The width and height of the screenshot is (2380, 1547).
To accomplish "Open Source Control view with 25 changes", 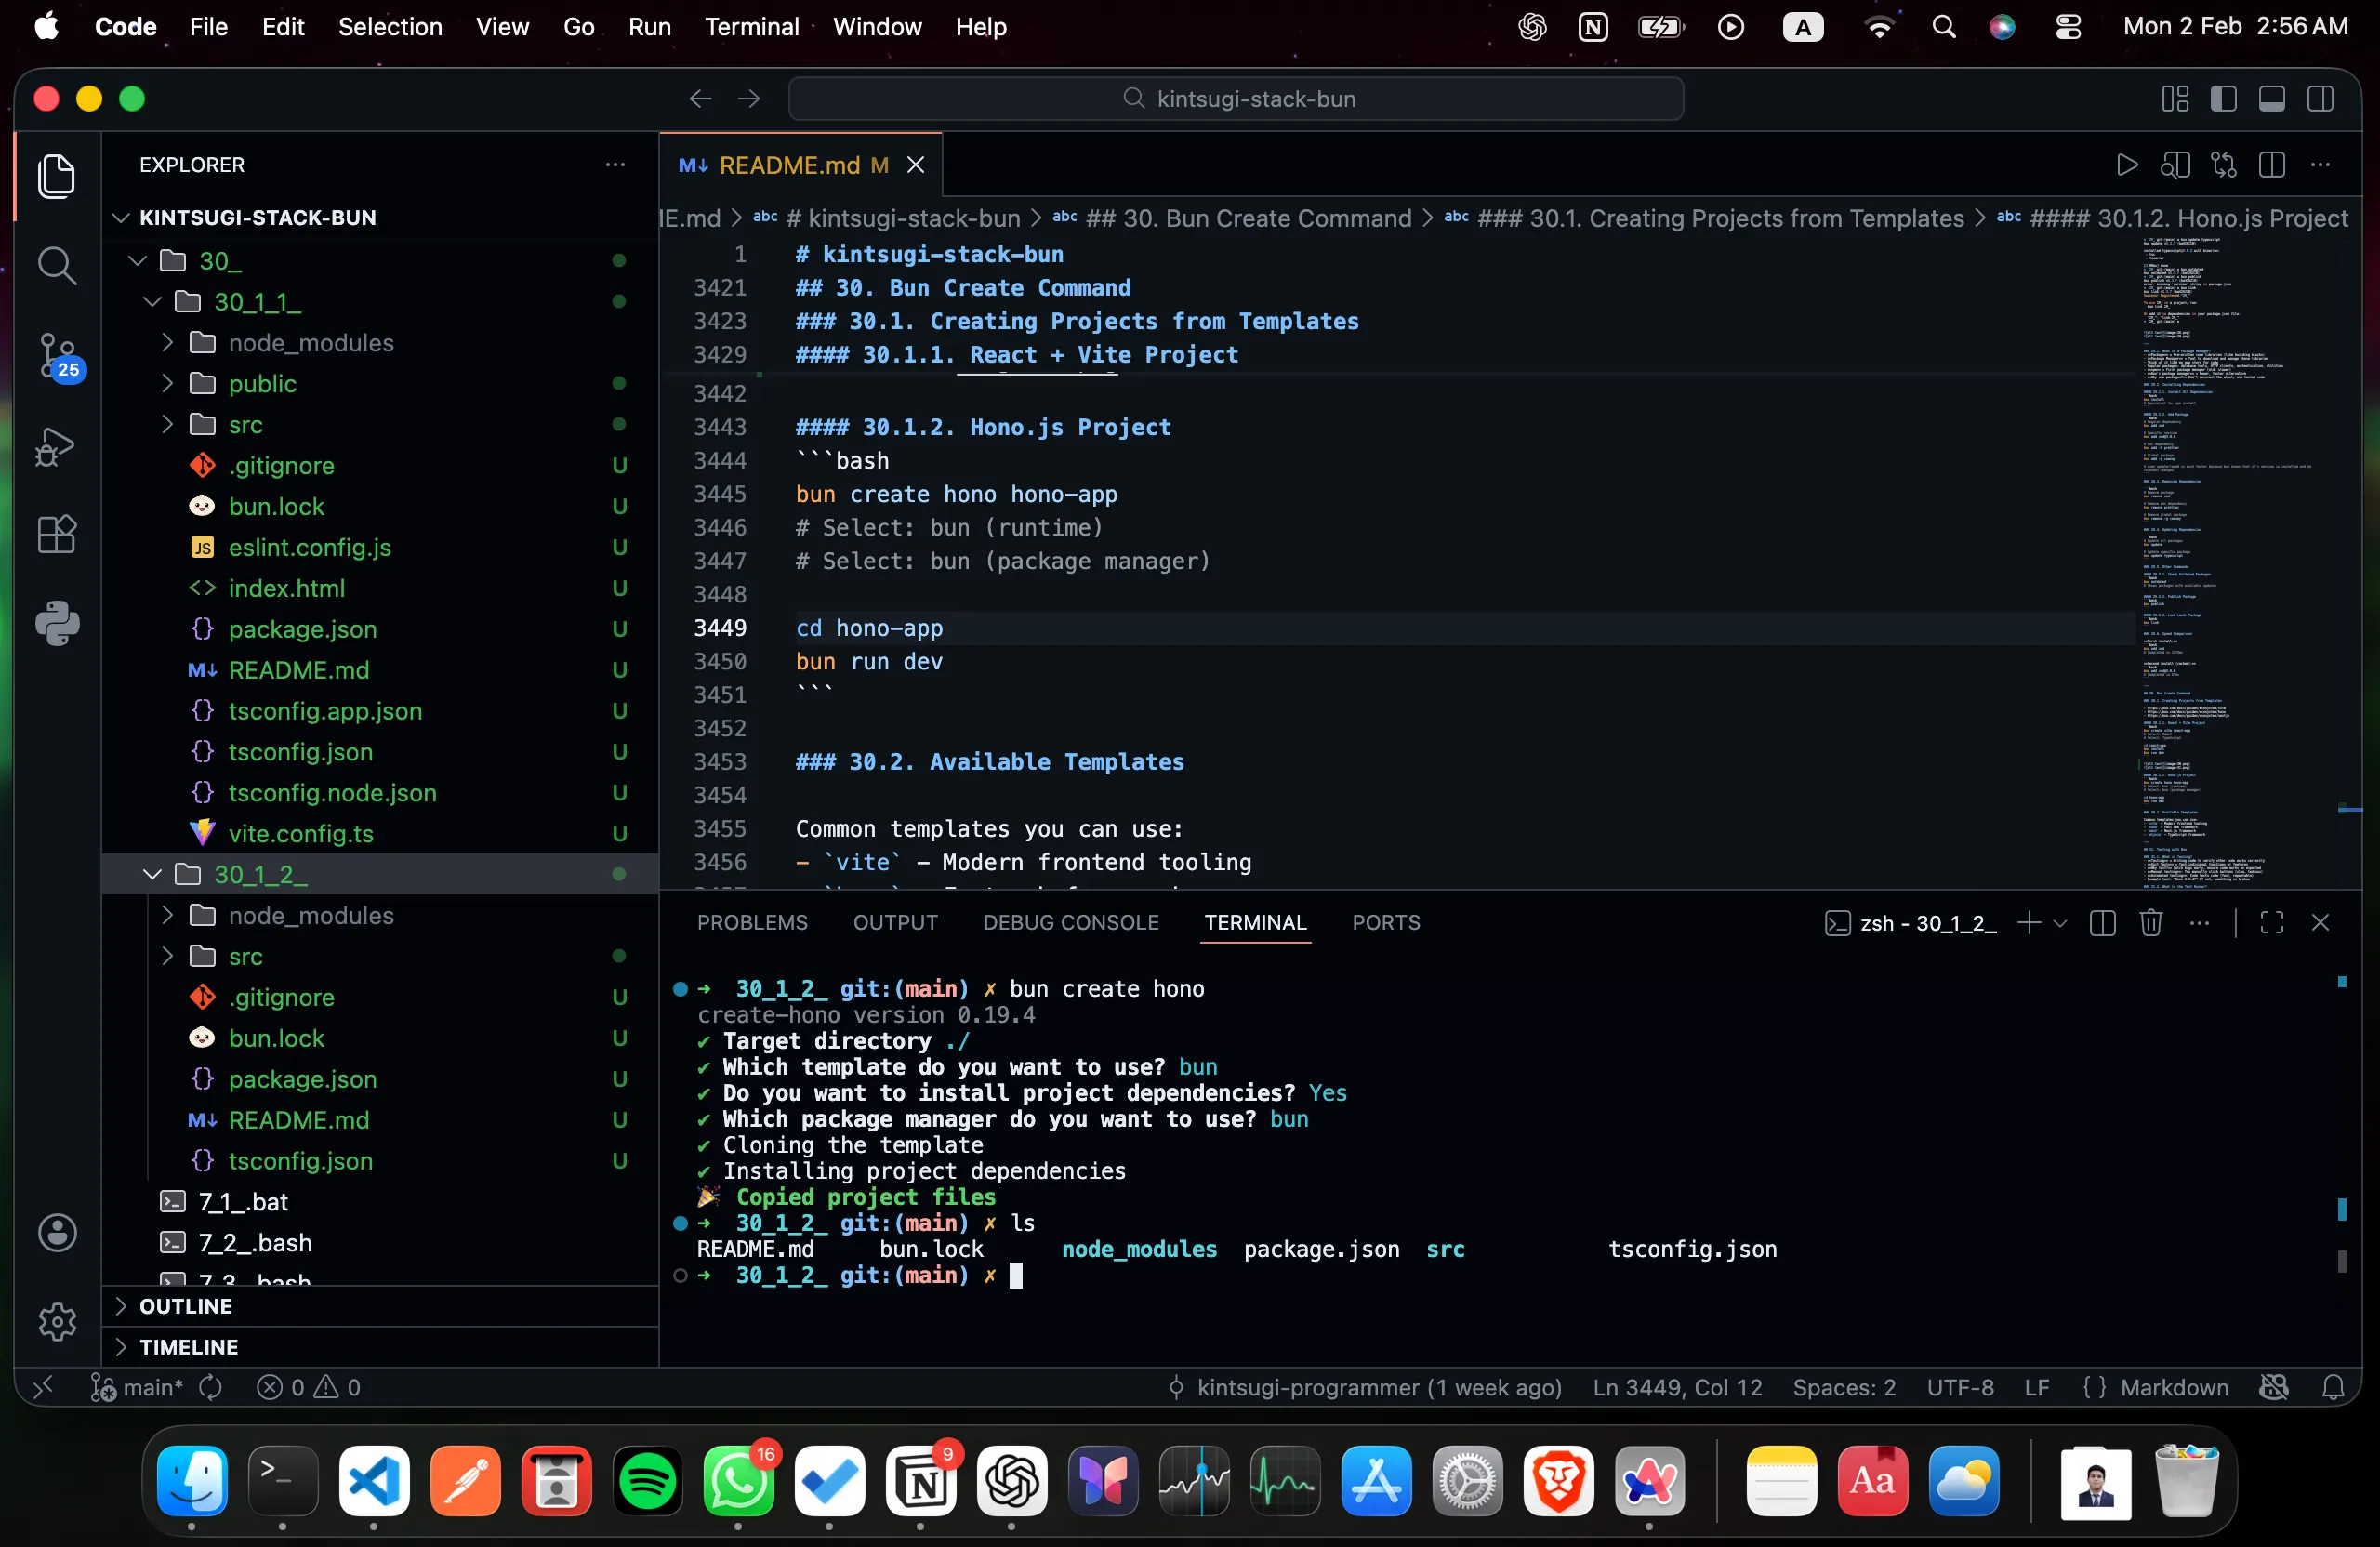I will tap(56, 355).
